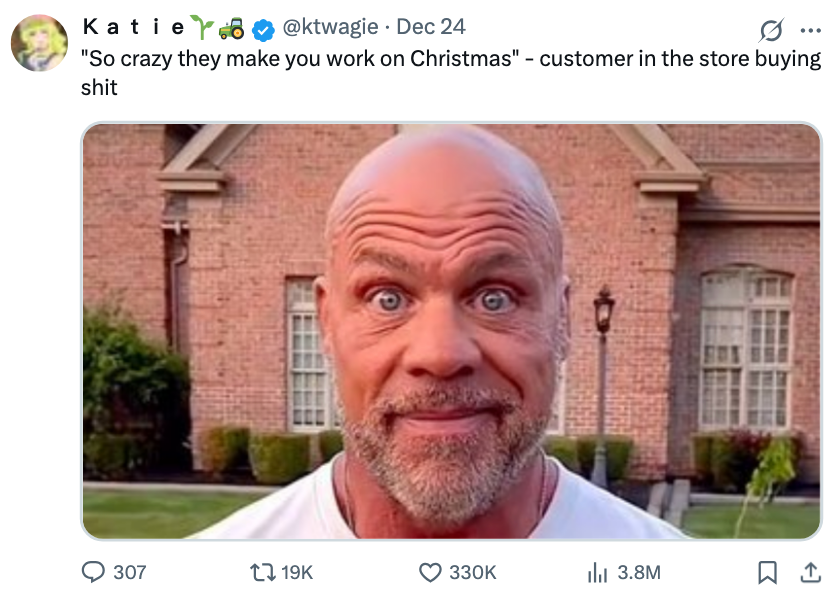Reply to the tweet using the speech bubble icon
Image resolution: width=840 pixels, height=601 pixels.
coord(92,573)
